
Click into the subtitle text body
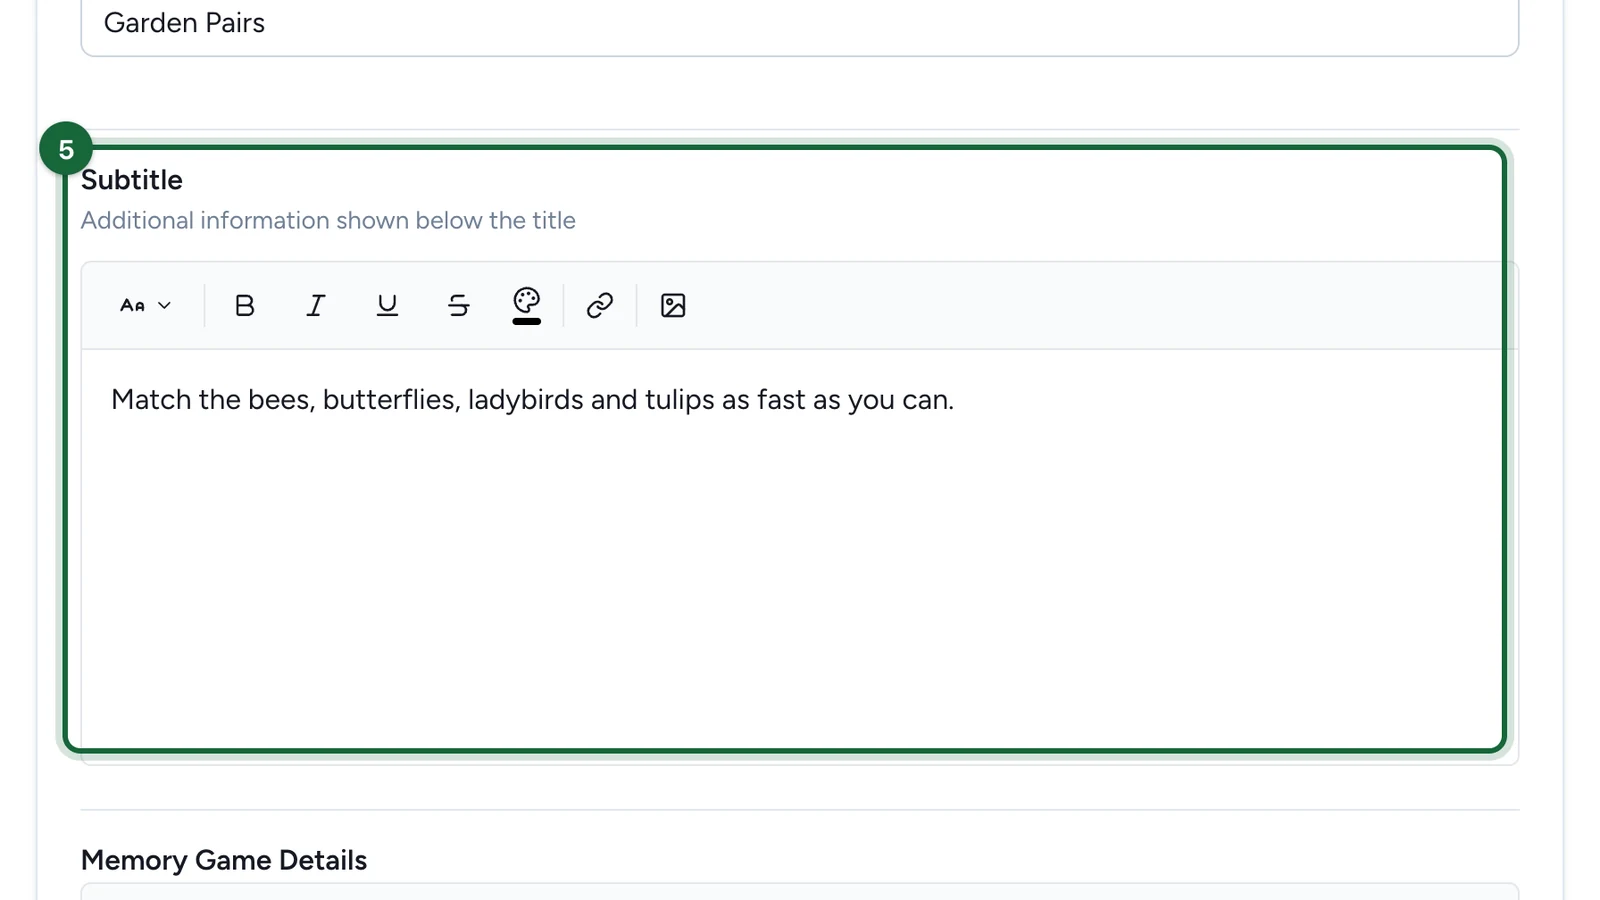pyautogui.click(x=799, y=556)
